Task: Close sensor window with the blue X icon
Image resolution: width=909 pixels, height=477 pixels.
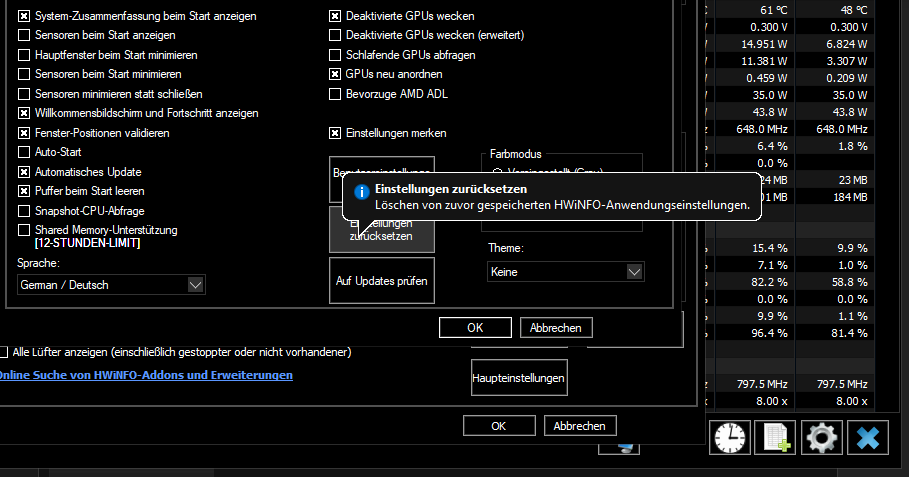Action: 868,438
